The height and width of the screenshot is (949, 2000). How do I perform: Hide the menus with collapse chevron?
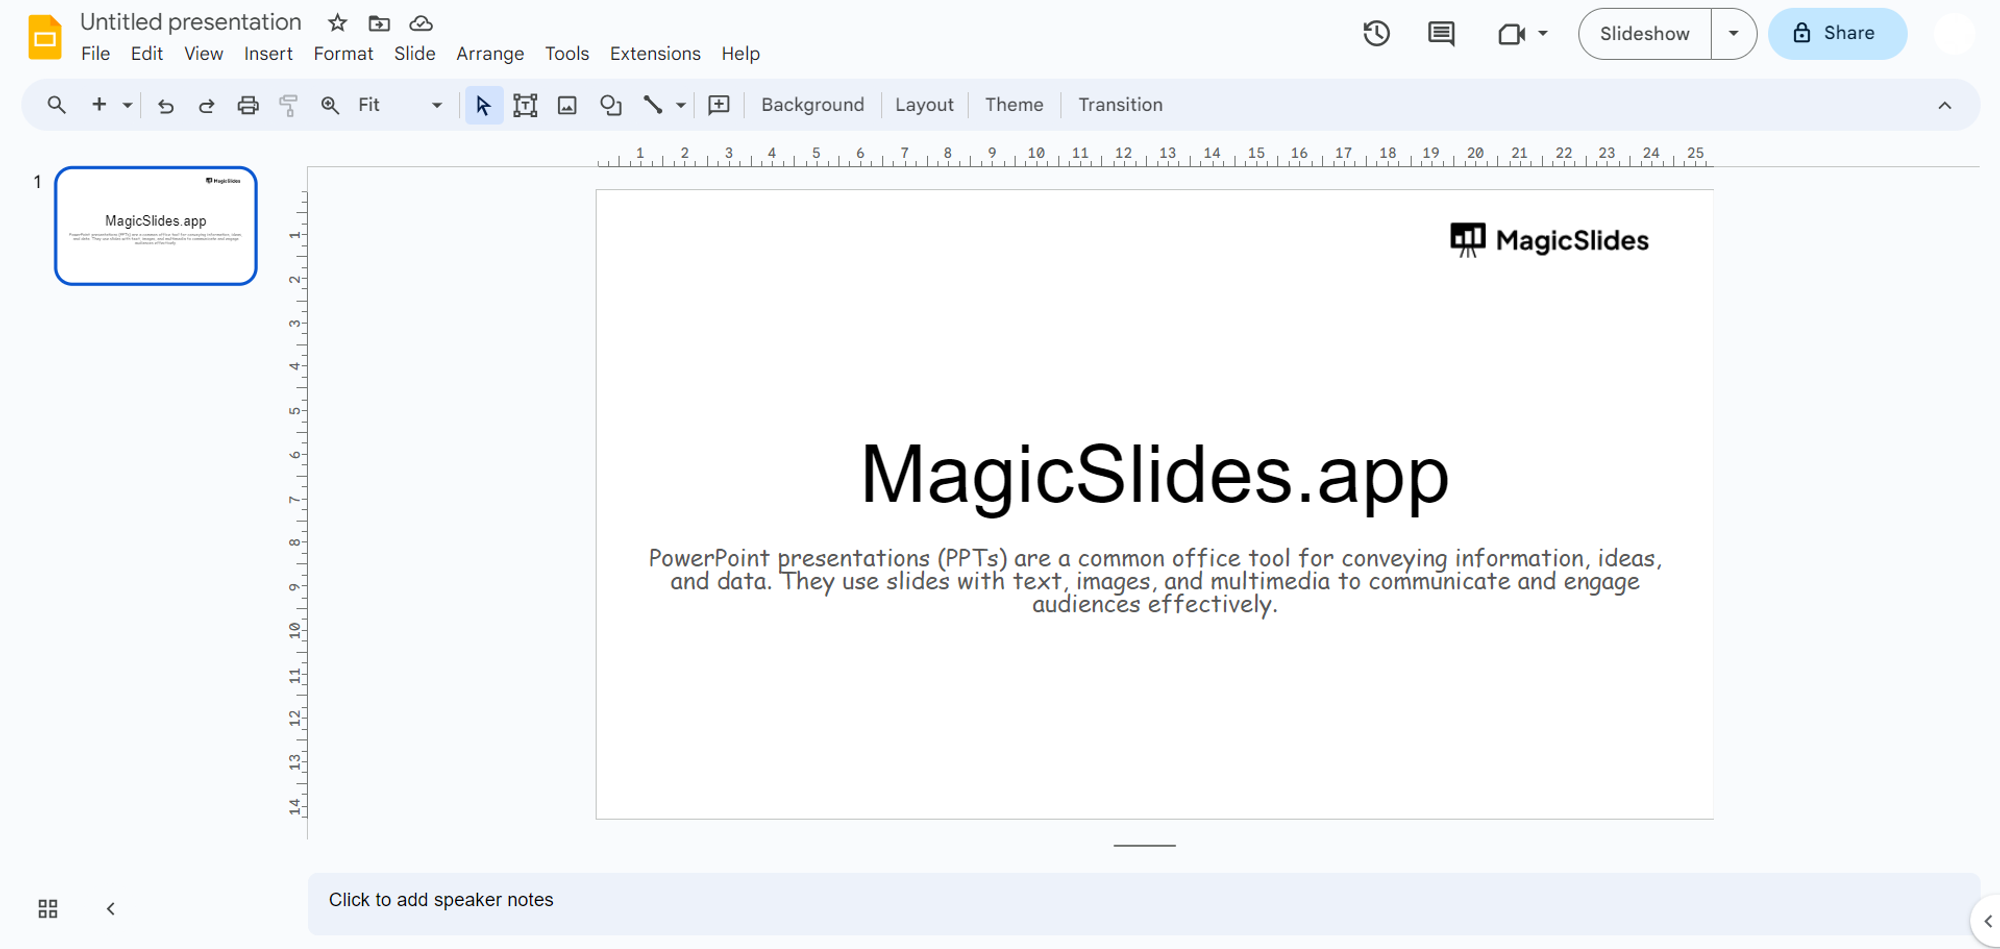point(1944,105)
